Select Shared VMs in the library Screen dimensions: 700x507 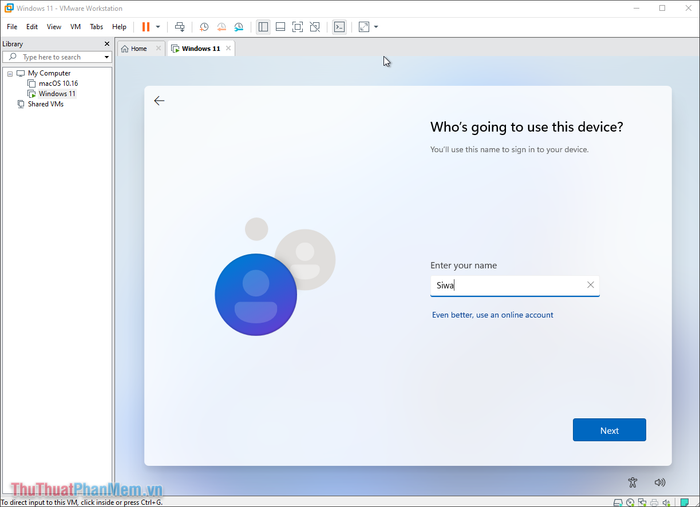click(46, 104)
